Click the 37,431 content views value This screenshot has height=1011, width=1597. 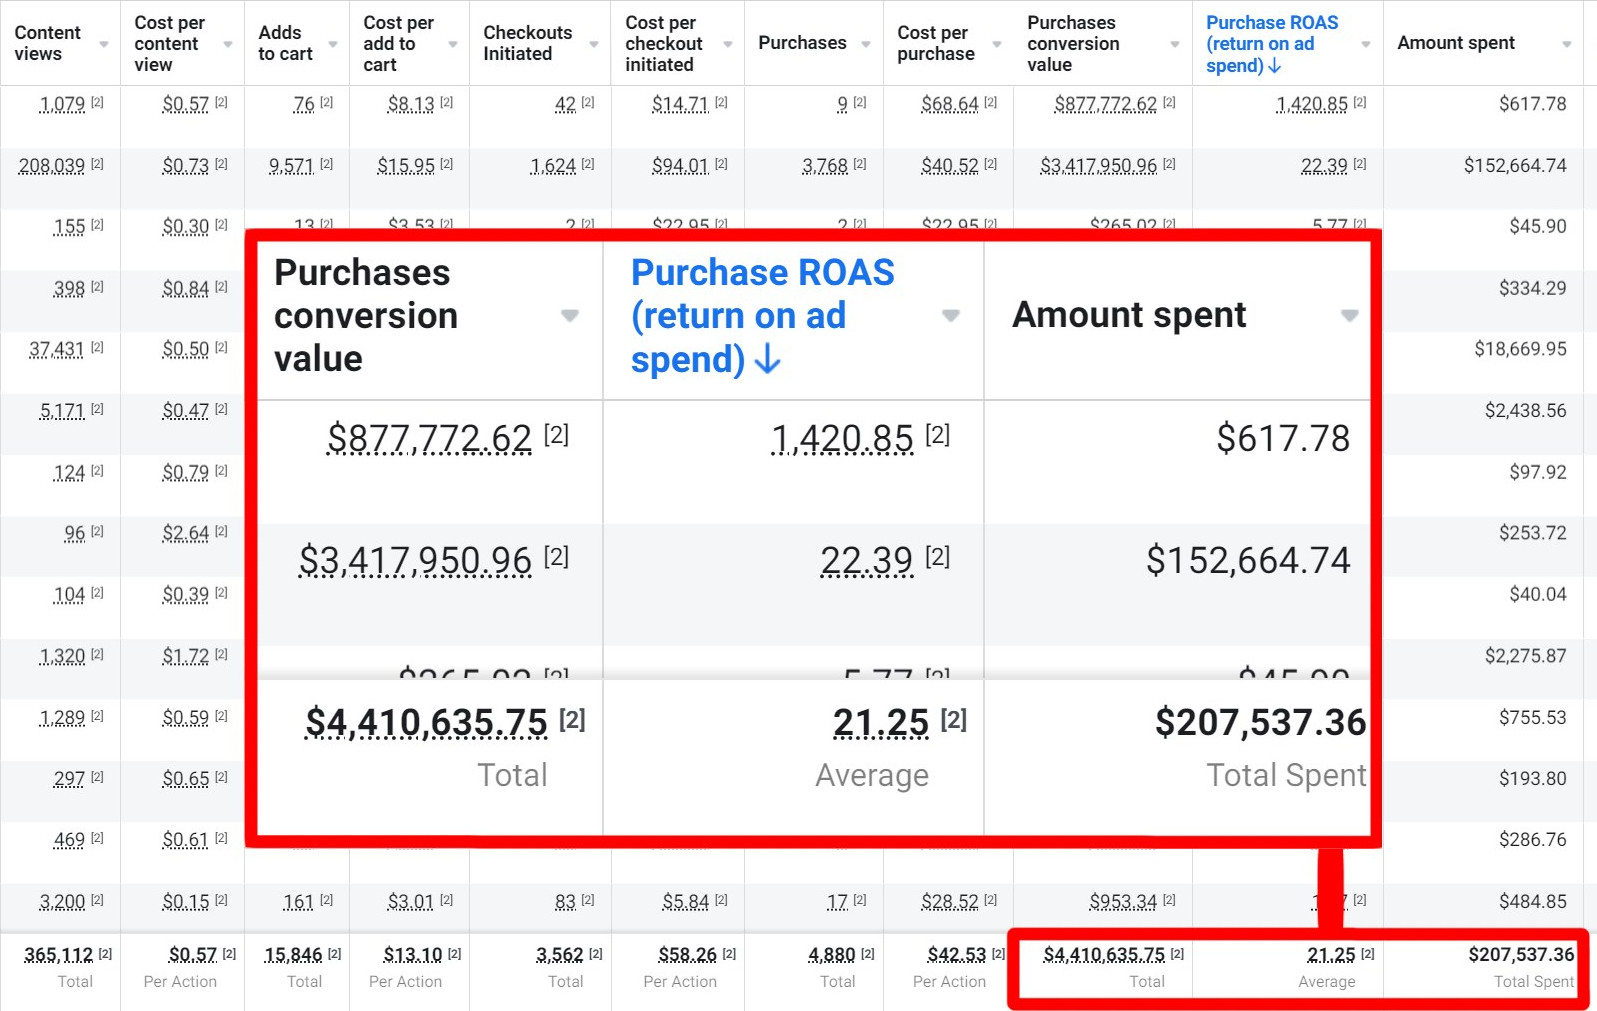[56, 349]
